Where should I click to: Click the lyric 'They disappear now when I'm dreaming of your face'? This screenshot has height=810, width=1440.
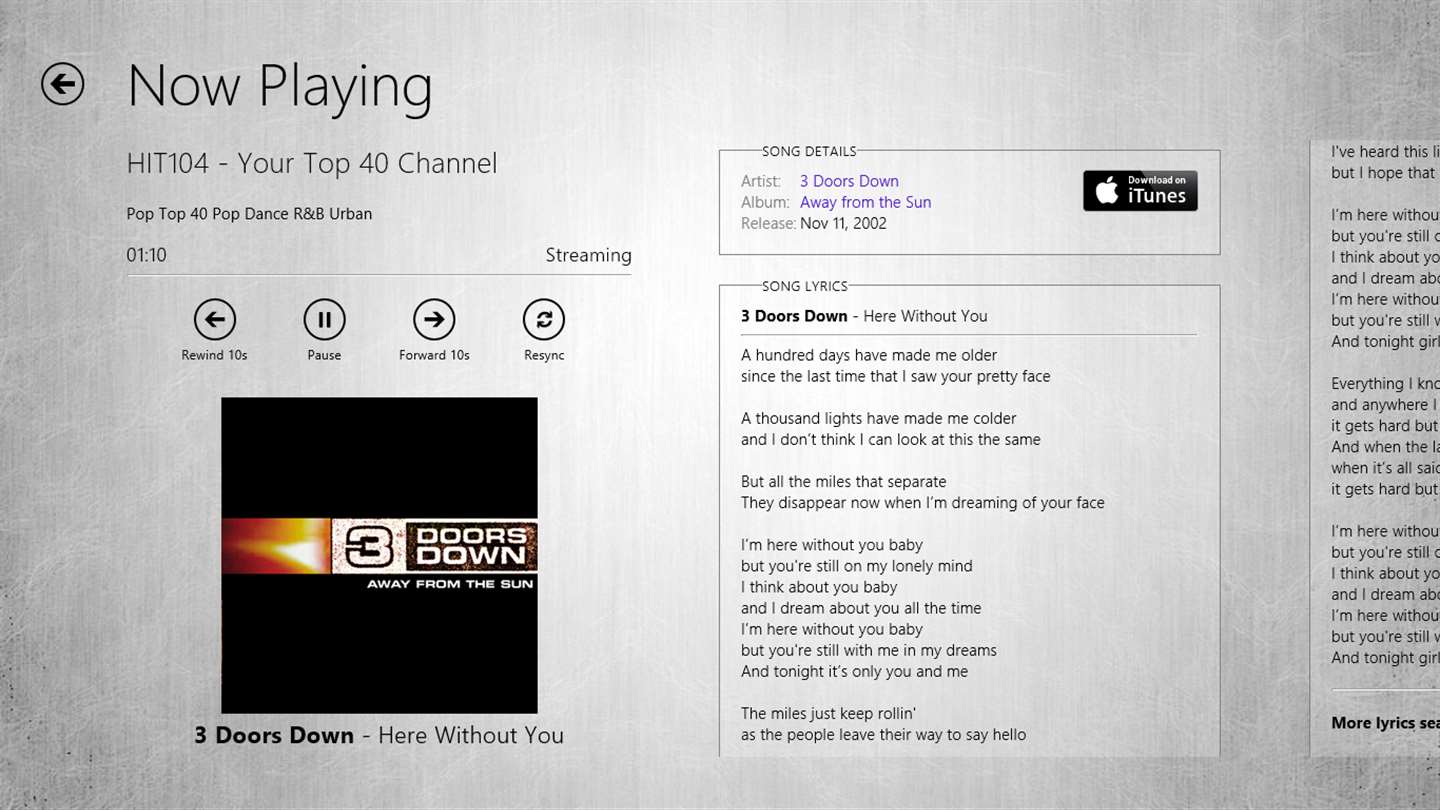pos(922,502)
